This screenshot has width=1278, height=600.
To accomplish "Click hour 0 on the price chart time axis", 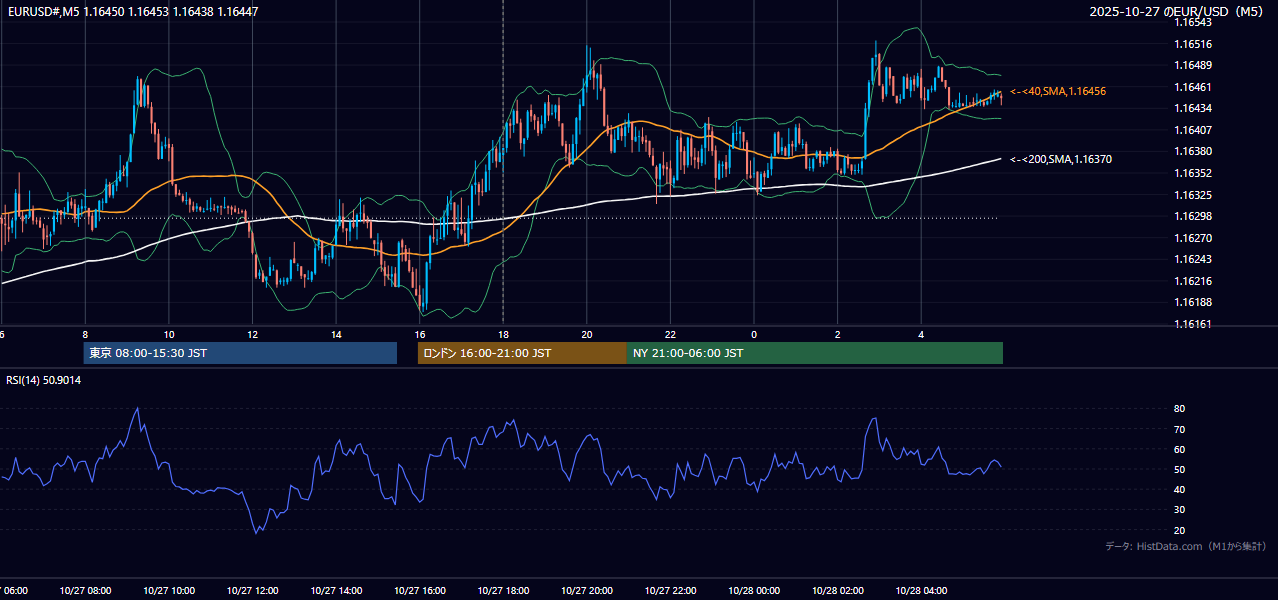I will tap(754, 334).
